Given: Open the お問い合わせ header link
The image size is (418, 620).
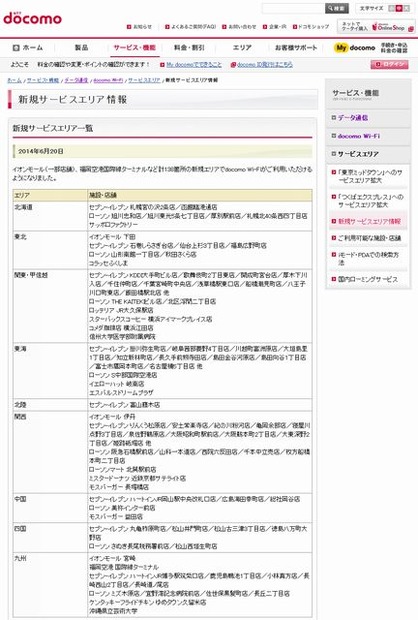Looking at the screenshot, I should point(239,27).
